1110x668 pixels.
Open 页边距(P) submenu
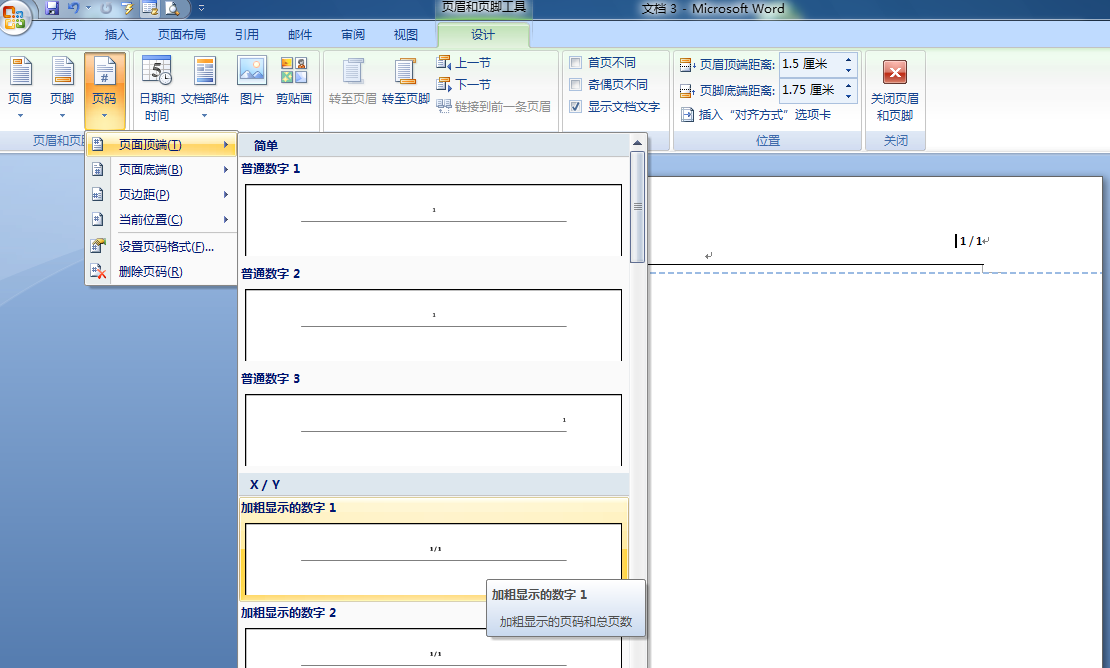[x=161, y=195]
